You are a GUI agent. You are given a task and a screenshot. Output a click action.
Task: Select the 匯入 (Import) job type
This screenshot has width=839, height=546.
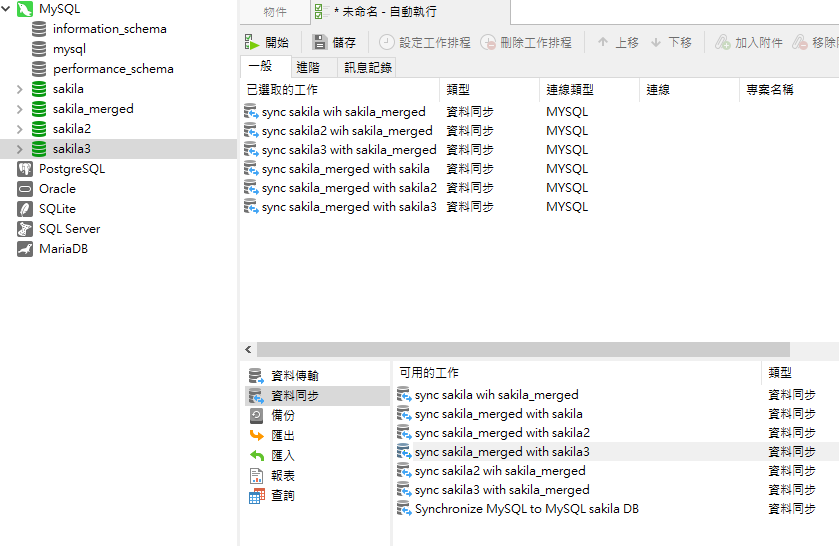click(x=283, y=455)
